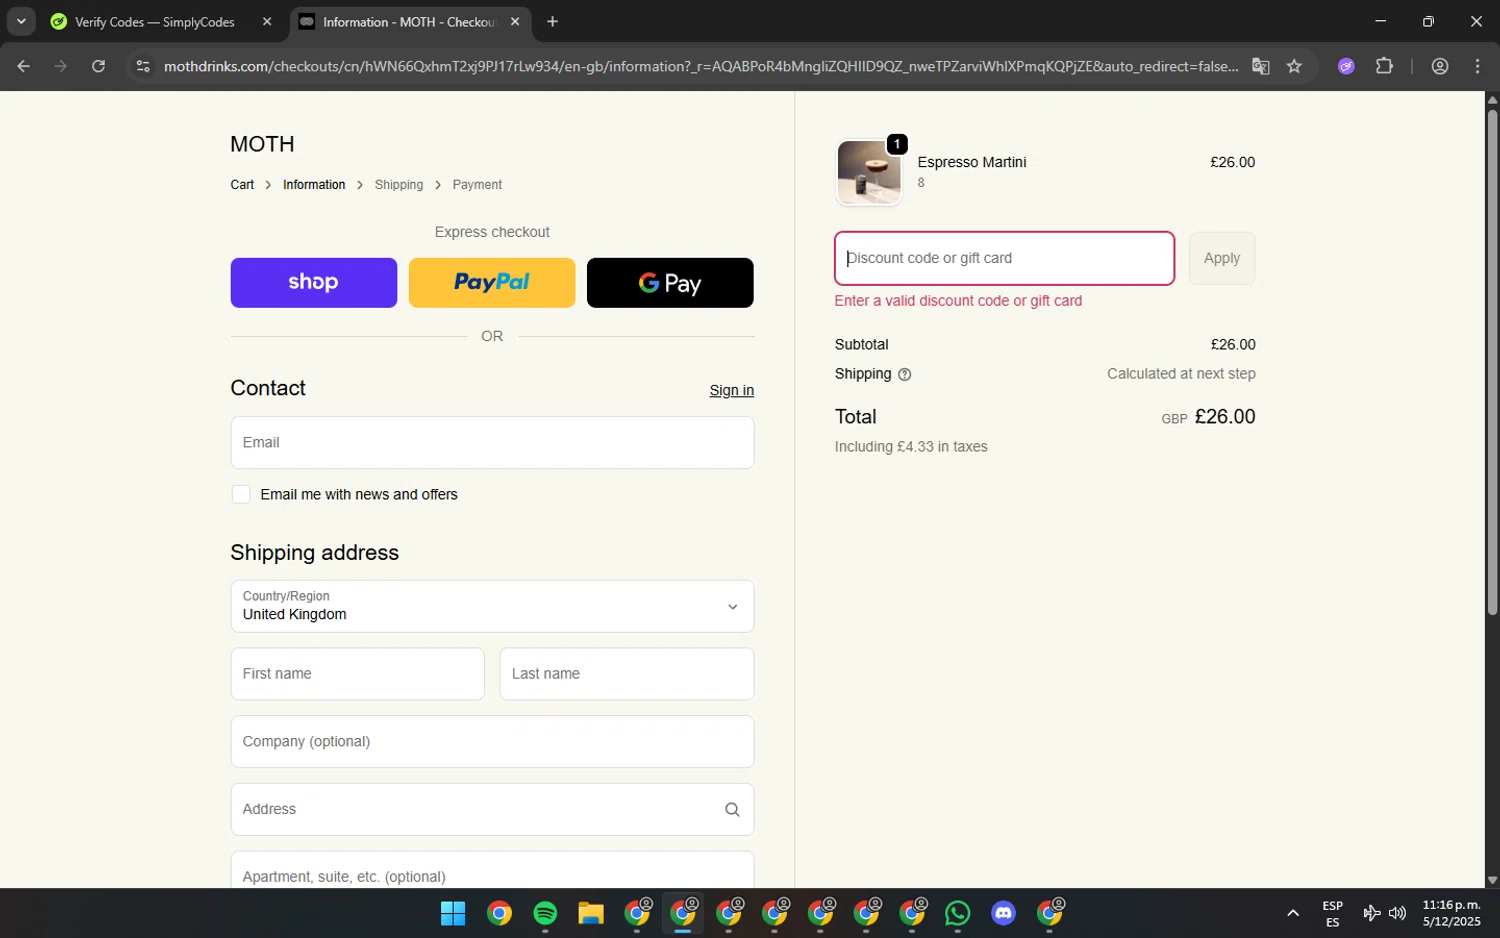Click the mothdrinks.com address bar URL
1500x938 pixels.
pyautogui.click(x=700, y=66)
